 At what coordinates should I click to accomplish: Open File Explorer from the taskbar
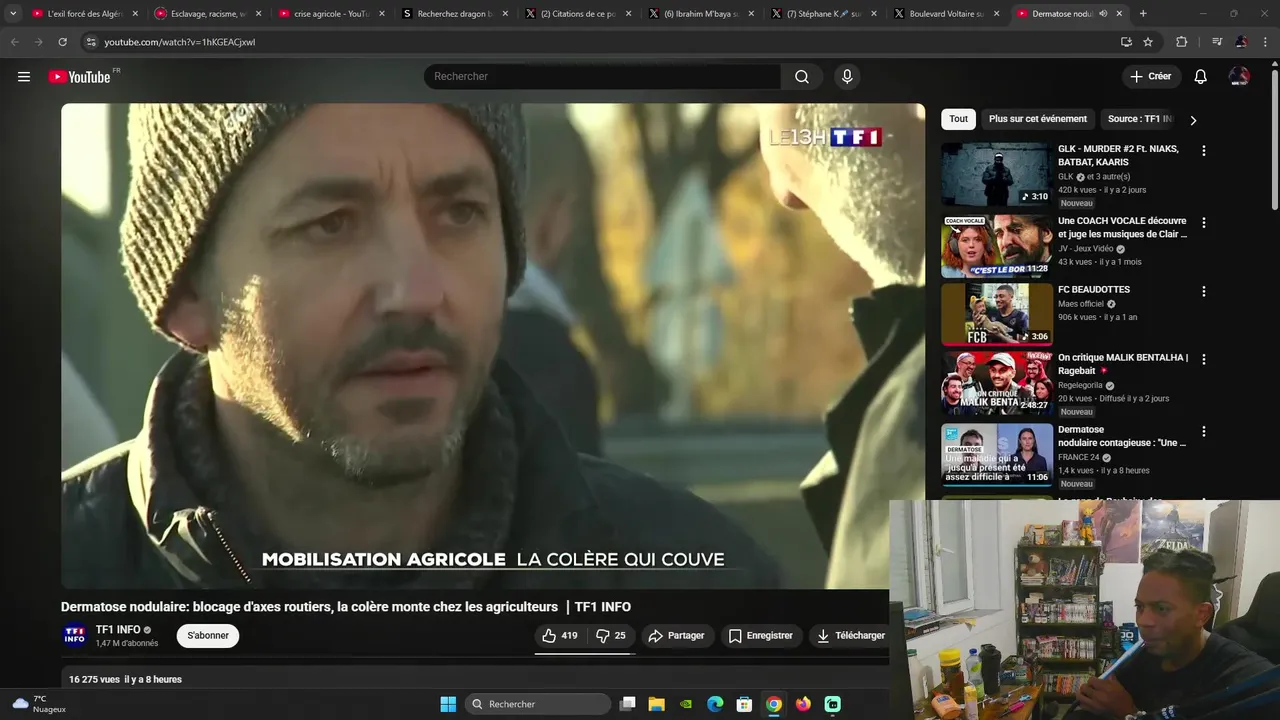[657, 704]
